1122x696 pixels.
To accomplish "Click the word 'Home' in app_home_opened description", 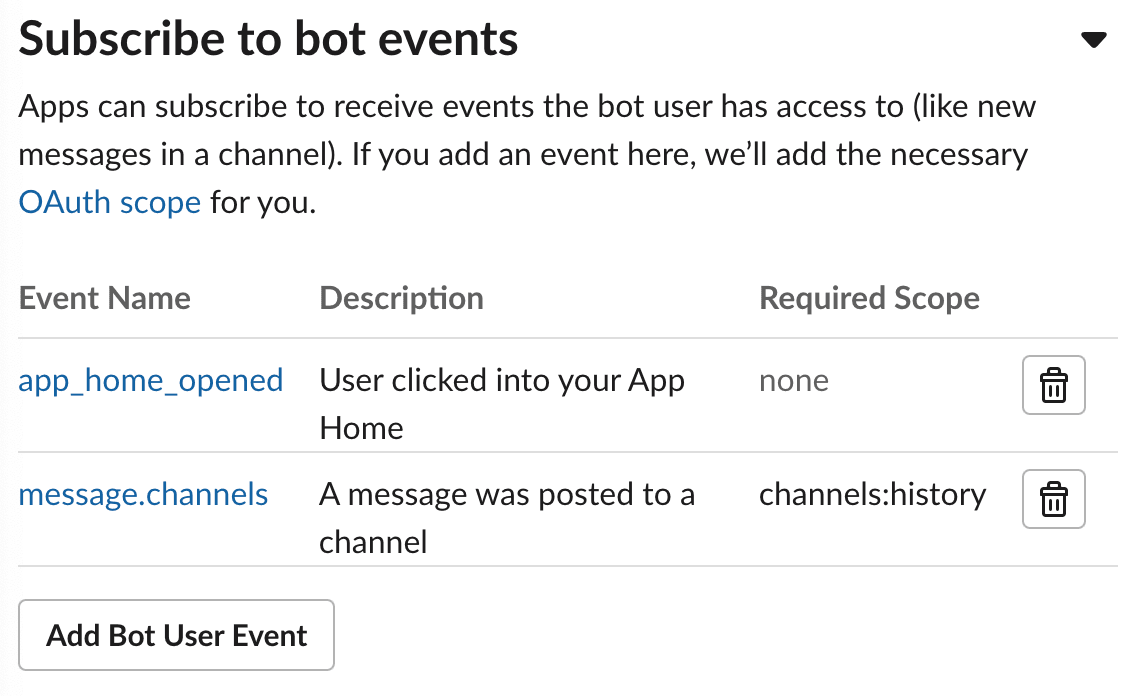I will (x=361, y=428).
